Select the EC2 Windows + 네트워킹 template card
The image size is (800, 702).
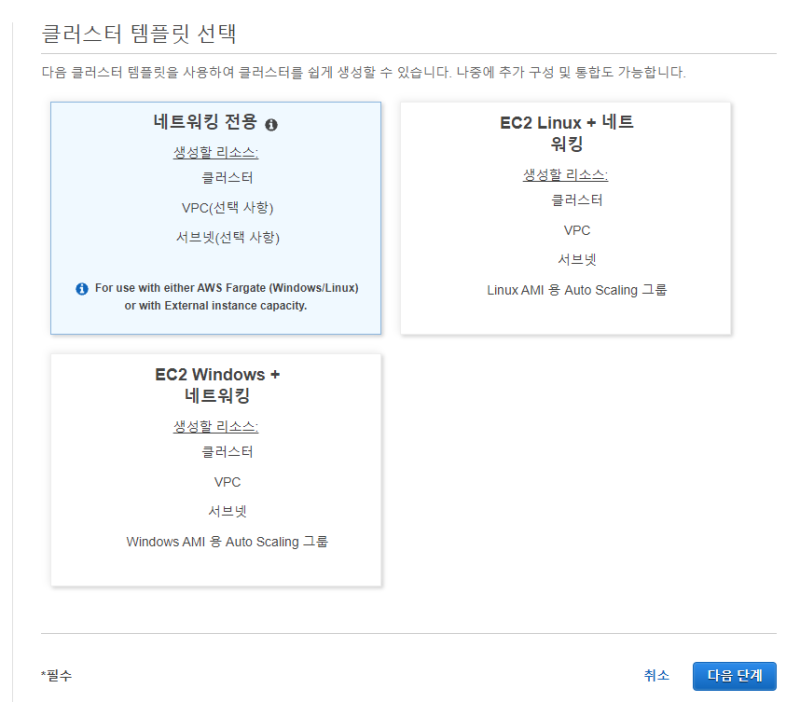[215, 470]
